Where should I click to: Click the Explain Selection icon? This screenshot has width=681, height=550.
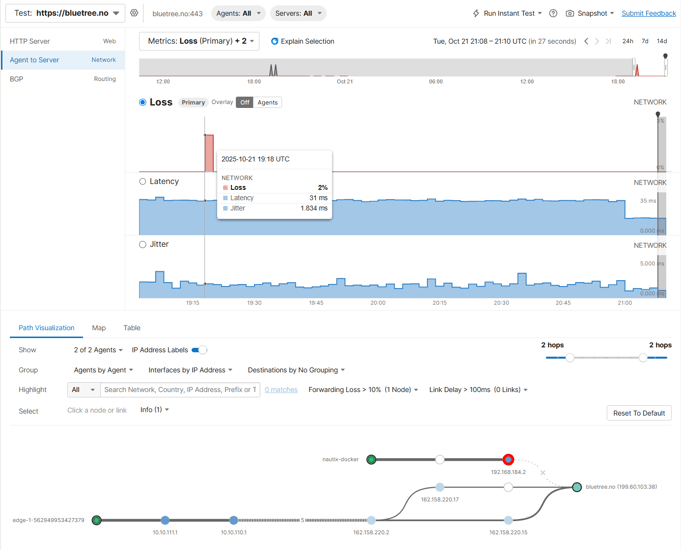click(x=275, y=42)
